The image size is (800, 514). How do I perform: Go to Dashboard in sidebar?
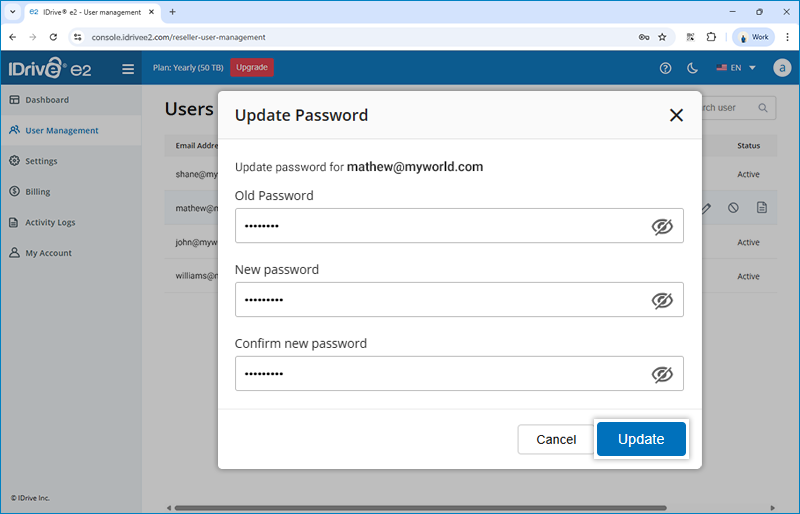47,100
